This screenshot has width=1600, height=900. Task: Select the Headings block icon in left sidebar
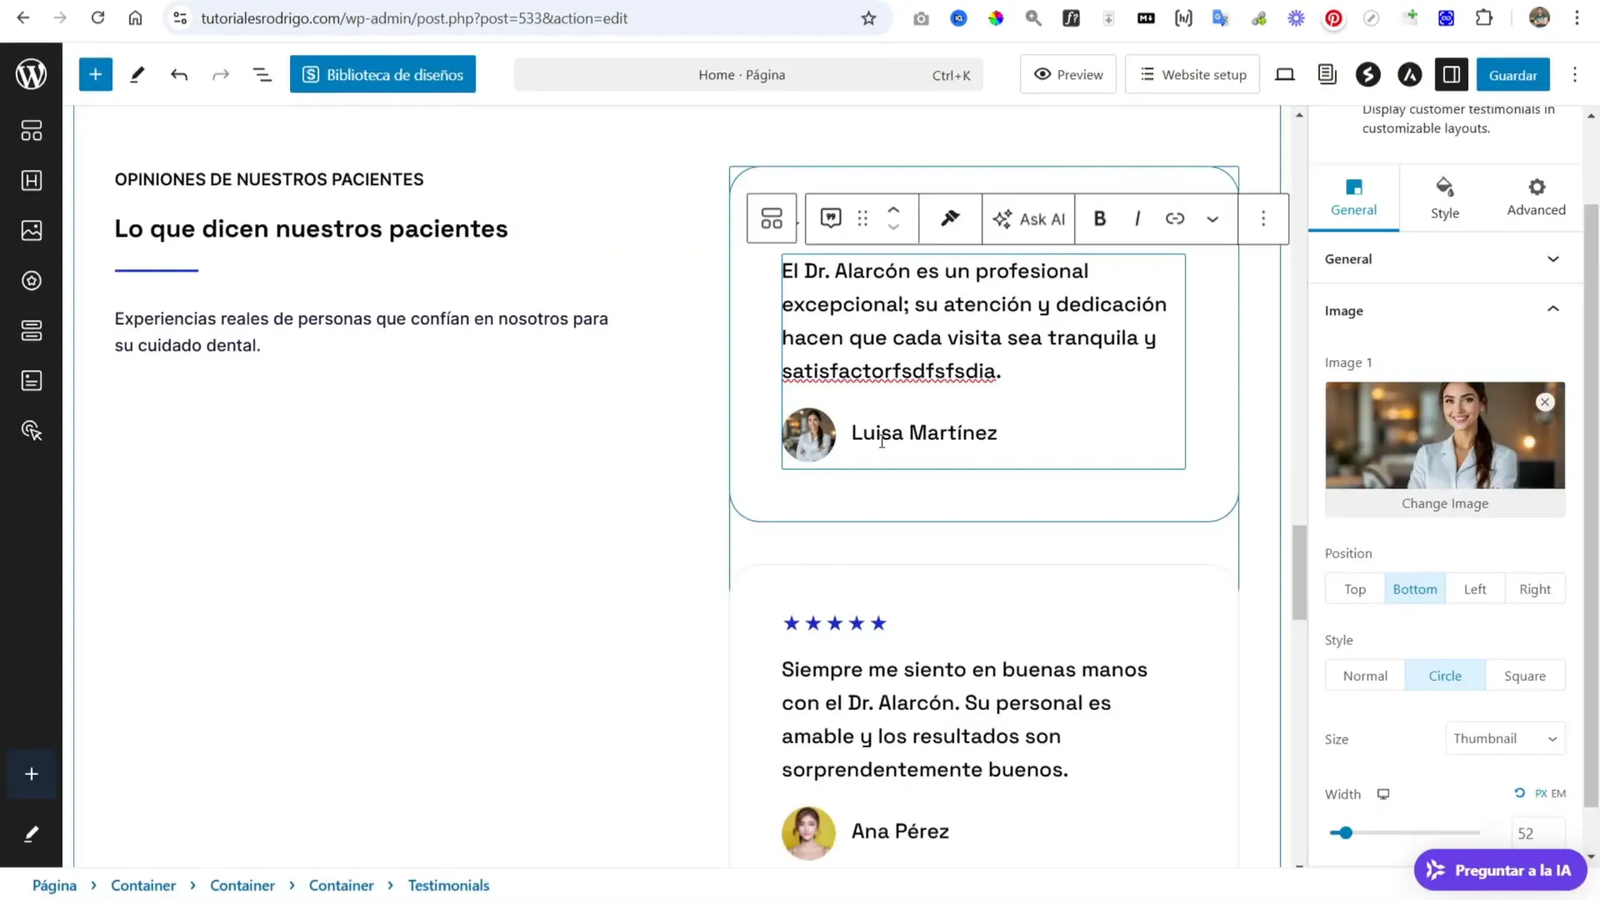pos(31,181)
